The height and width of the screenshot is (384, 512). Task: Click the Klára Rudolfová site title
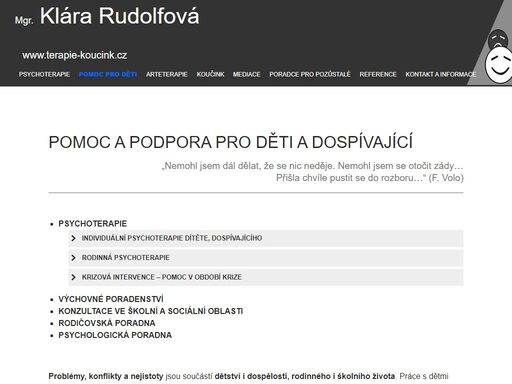click(x=120, y=16)
